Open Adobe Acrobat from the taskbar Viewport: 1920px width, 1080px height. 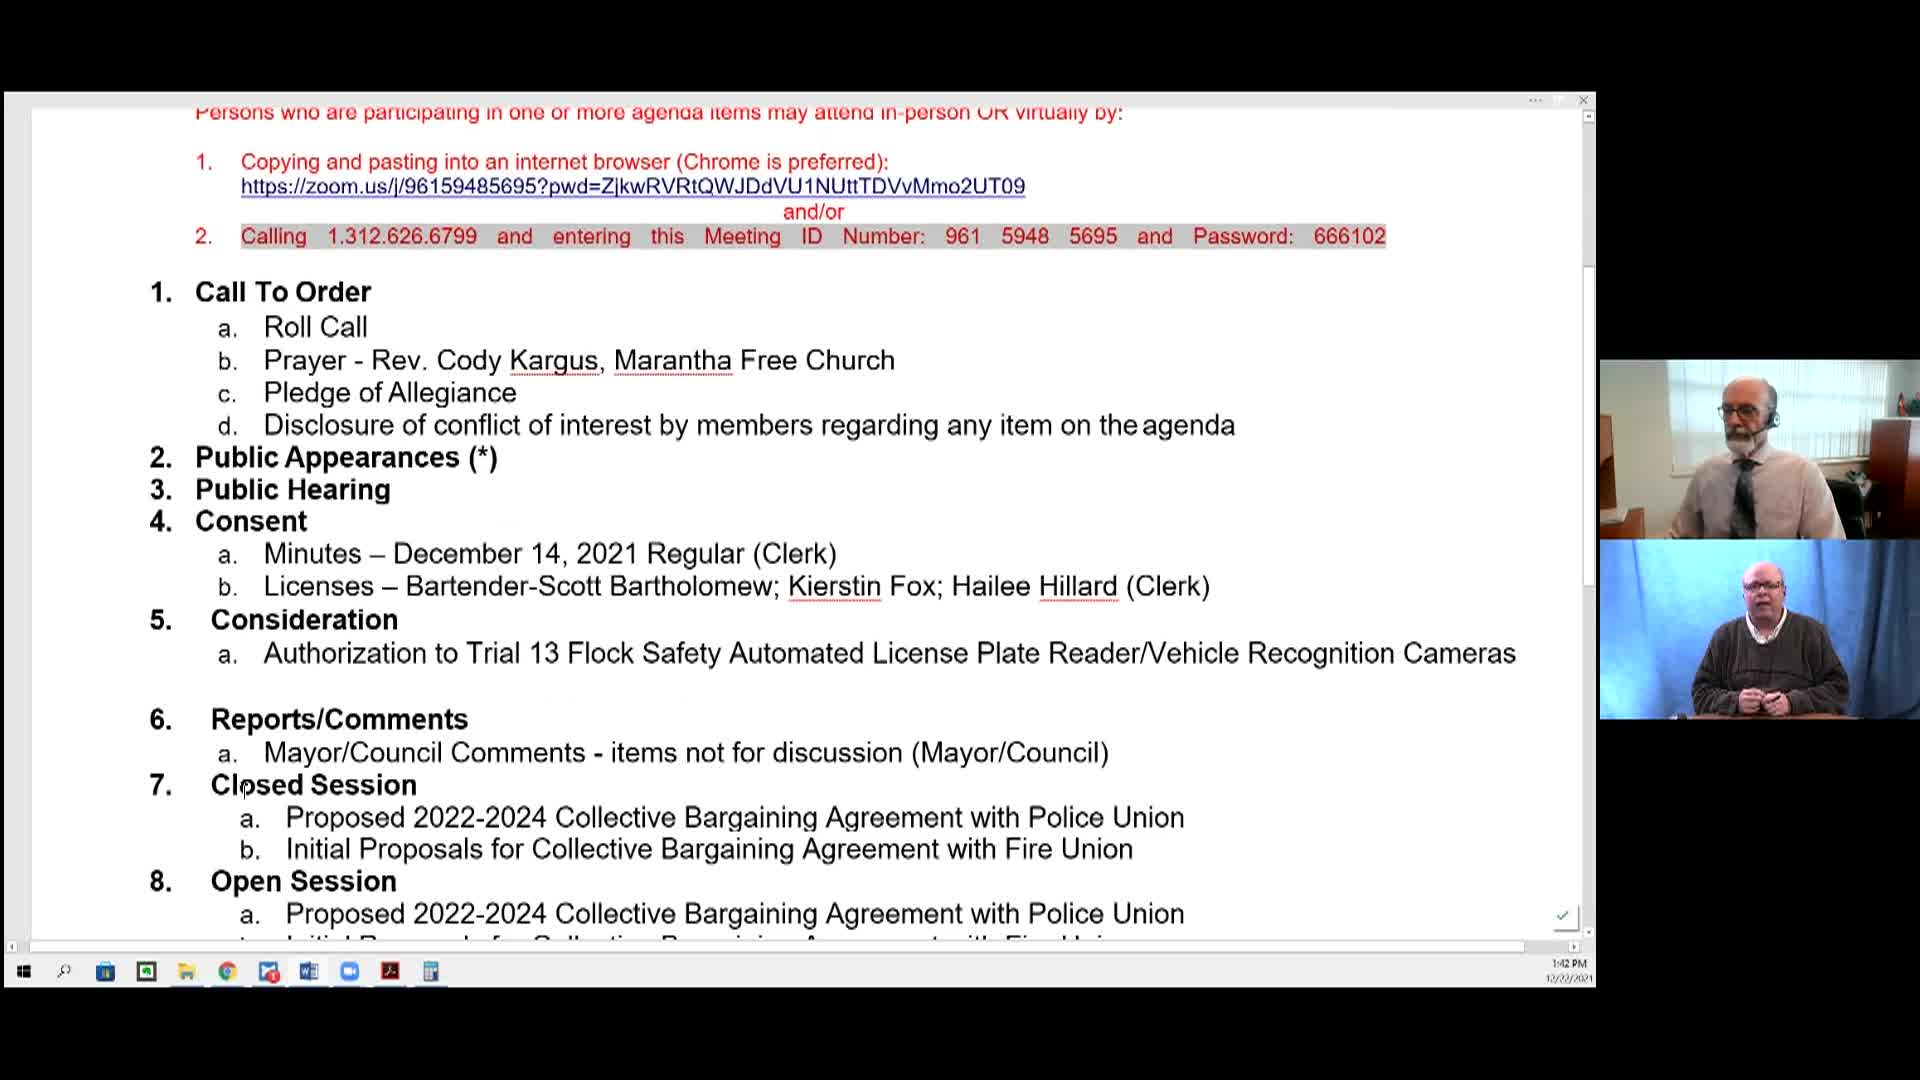(390, 971)
